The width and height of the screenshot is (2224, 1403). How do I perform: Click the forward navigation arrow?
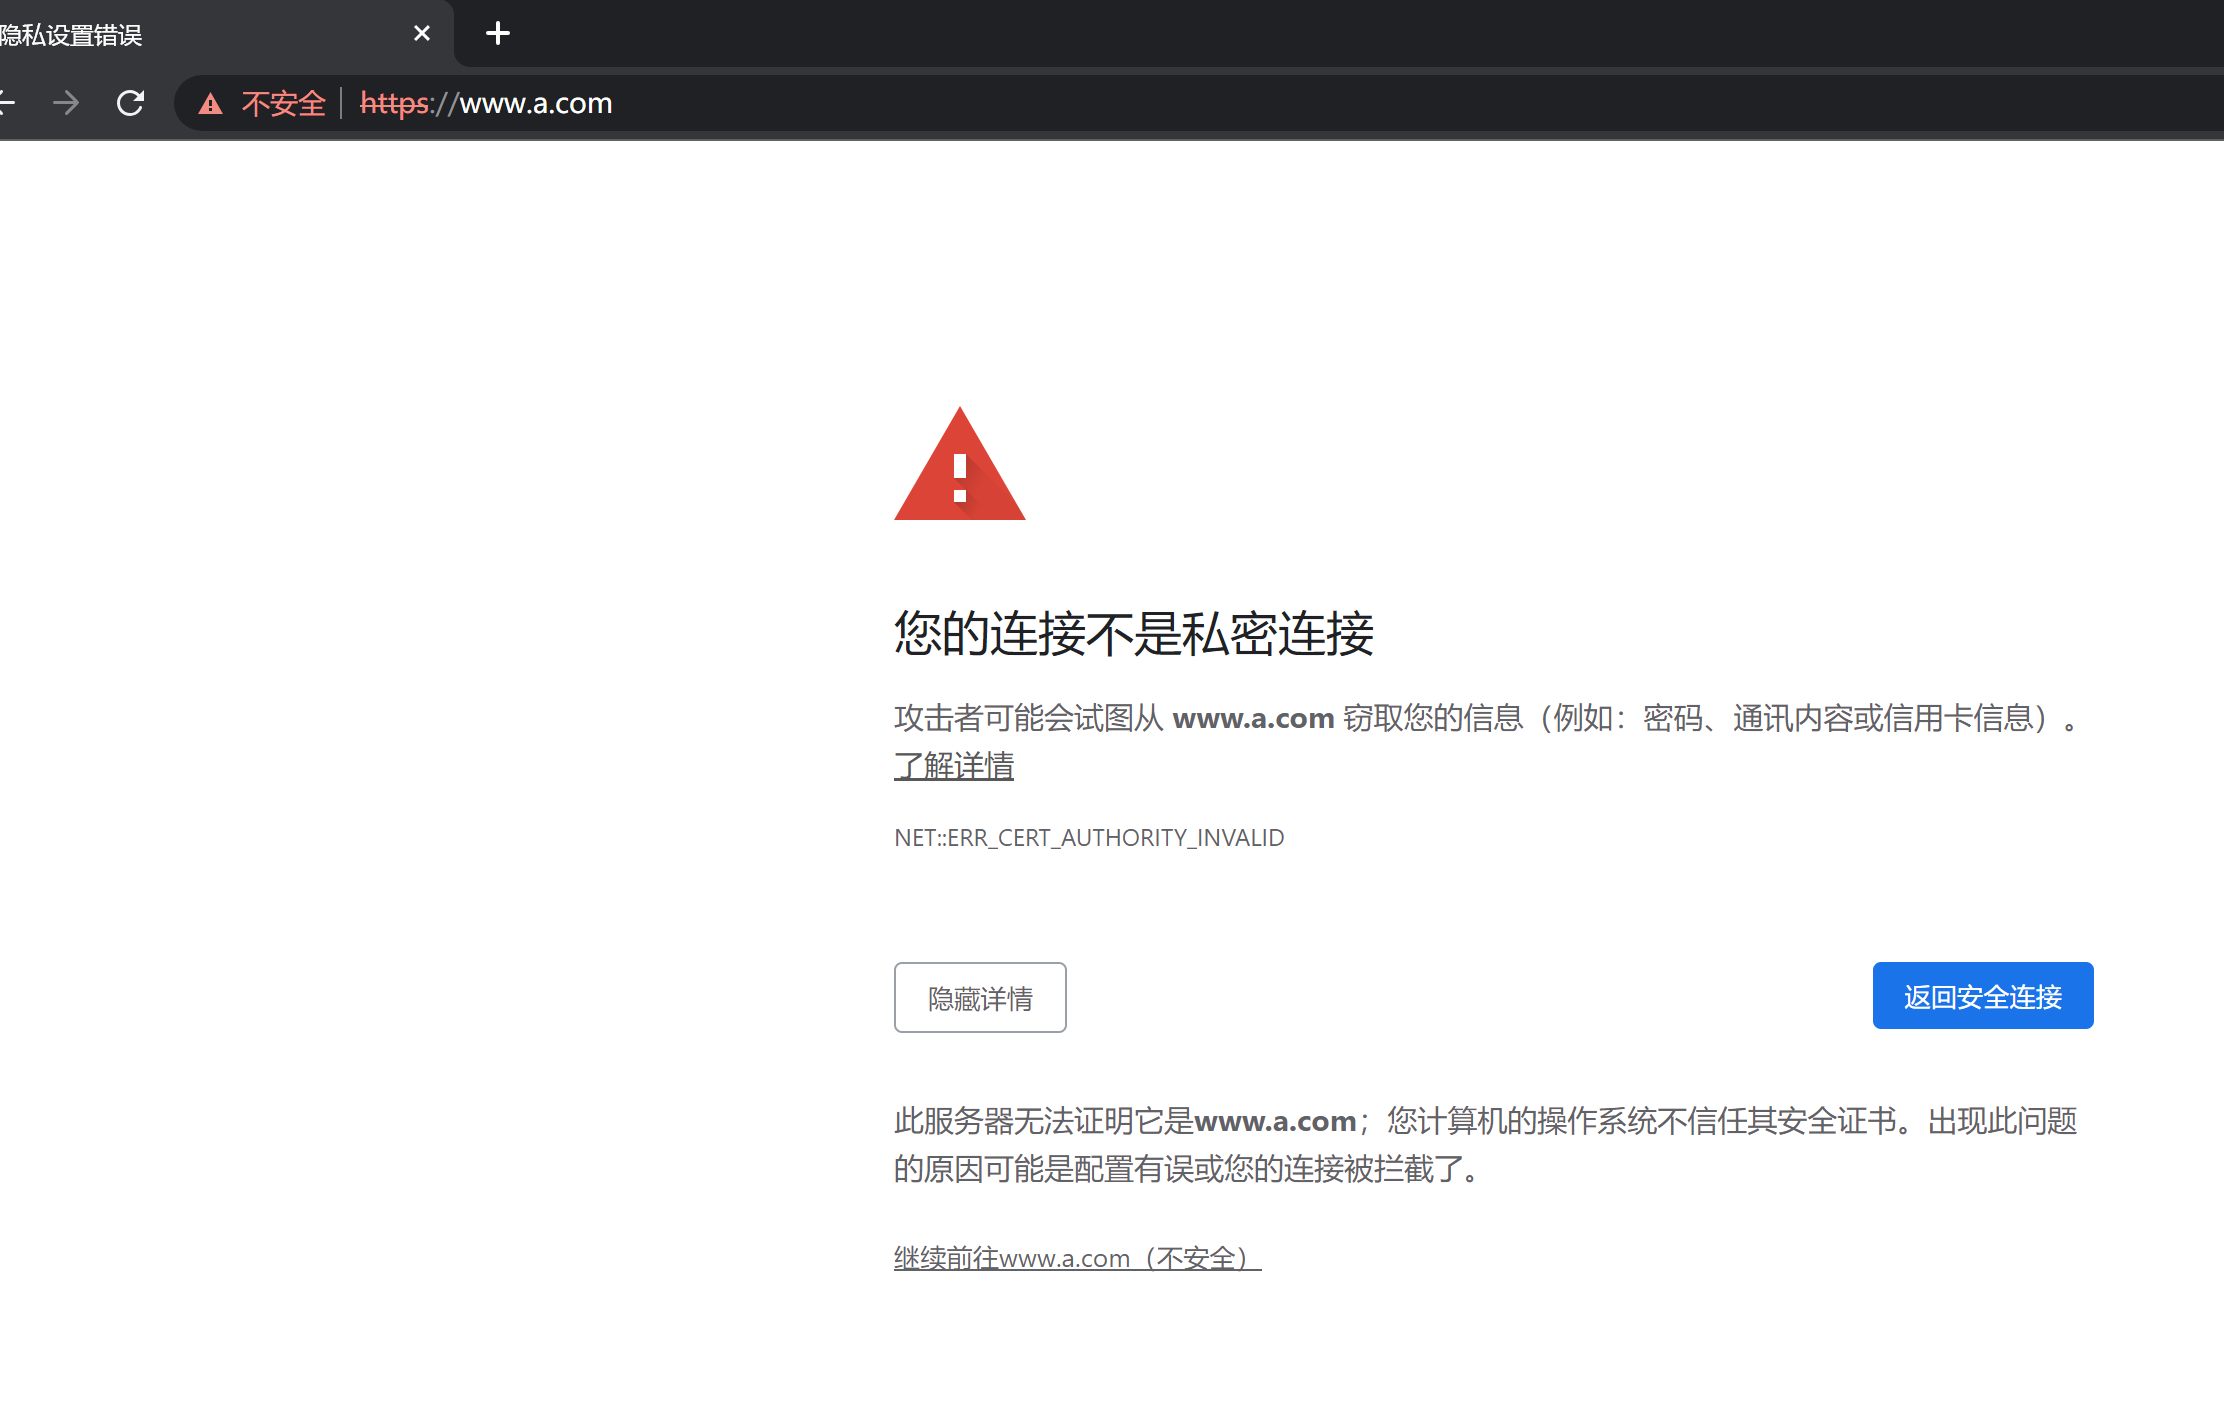66,103
